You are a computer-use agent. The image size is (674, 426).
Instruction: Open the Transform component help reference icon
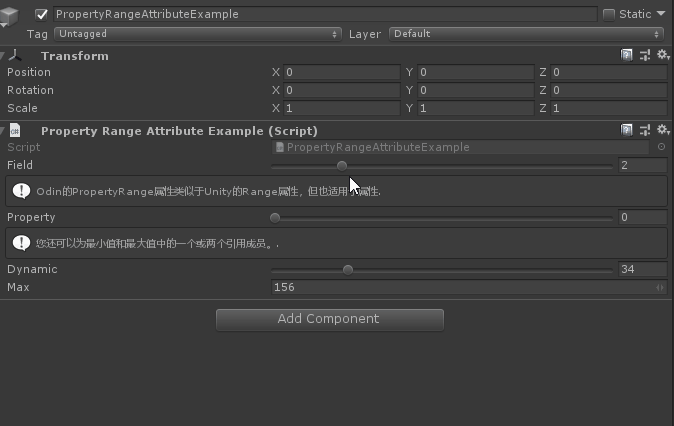(x=627, y=56)
